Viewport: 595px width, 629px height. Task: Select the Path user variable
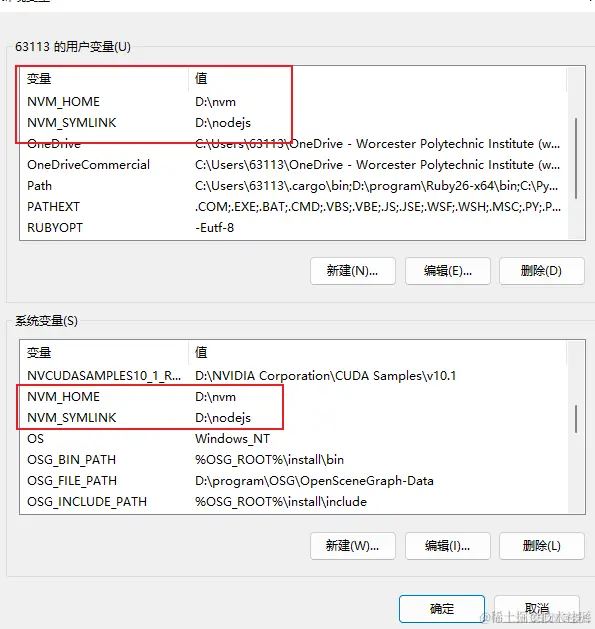pos(294,186)
